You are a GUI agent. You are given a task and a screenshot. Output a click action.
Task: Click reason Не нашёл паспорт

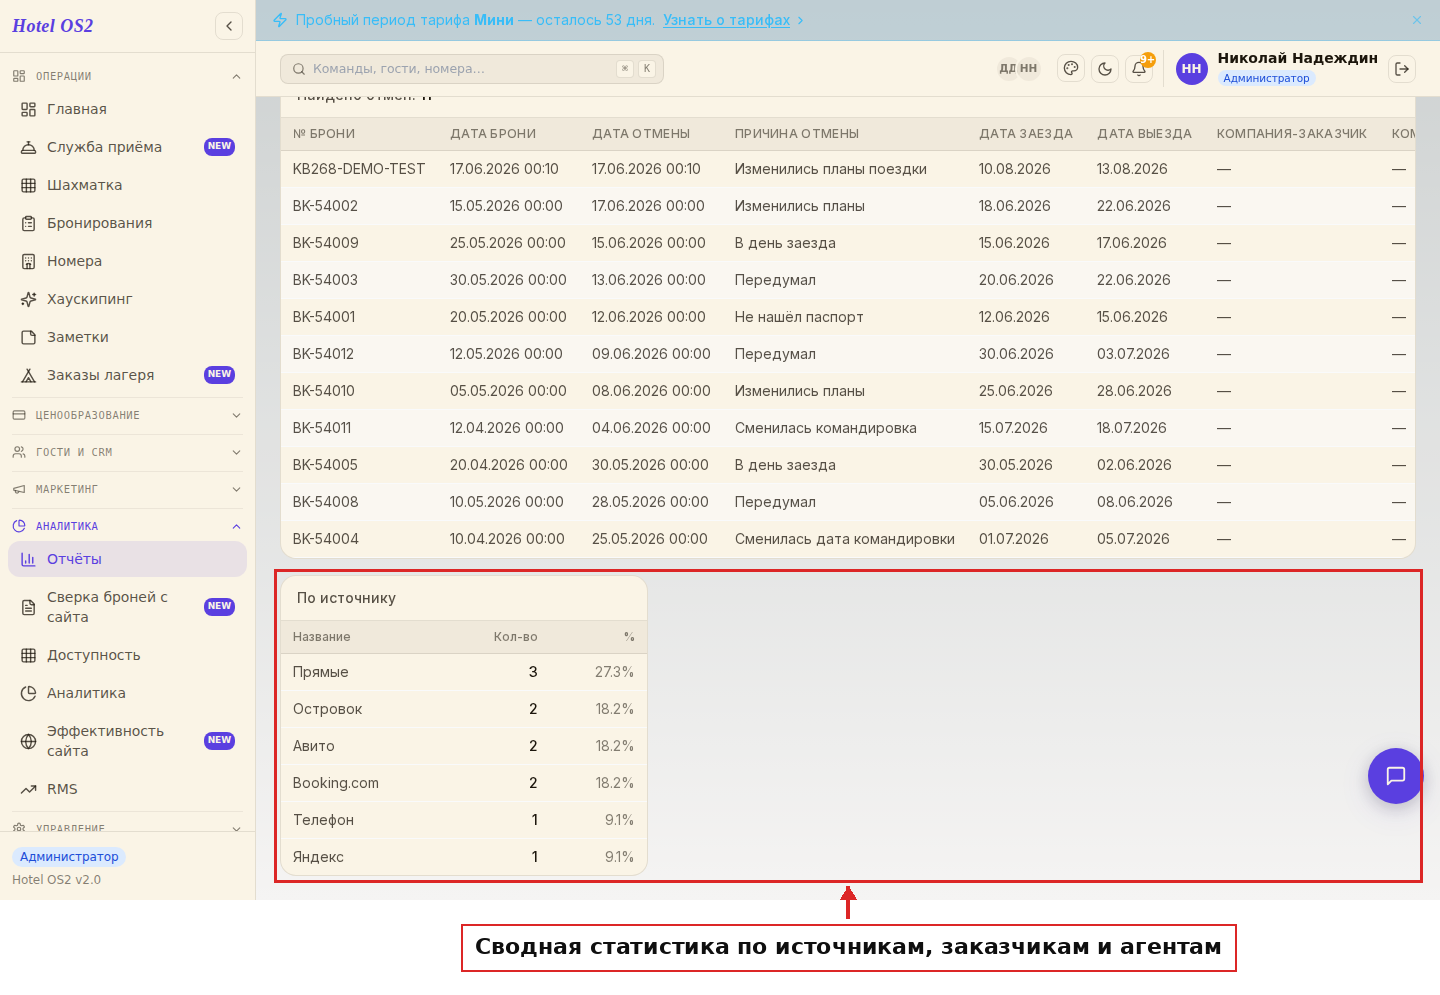799,317
